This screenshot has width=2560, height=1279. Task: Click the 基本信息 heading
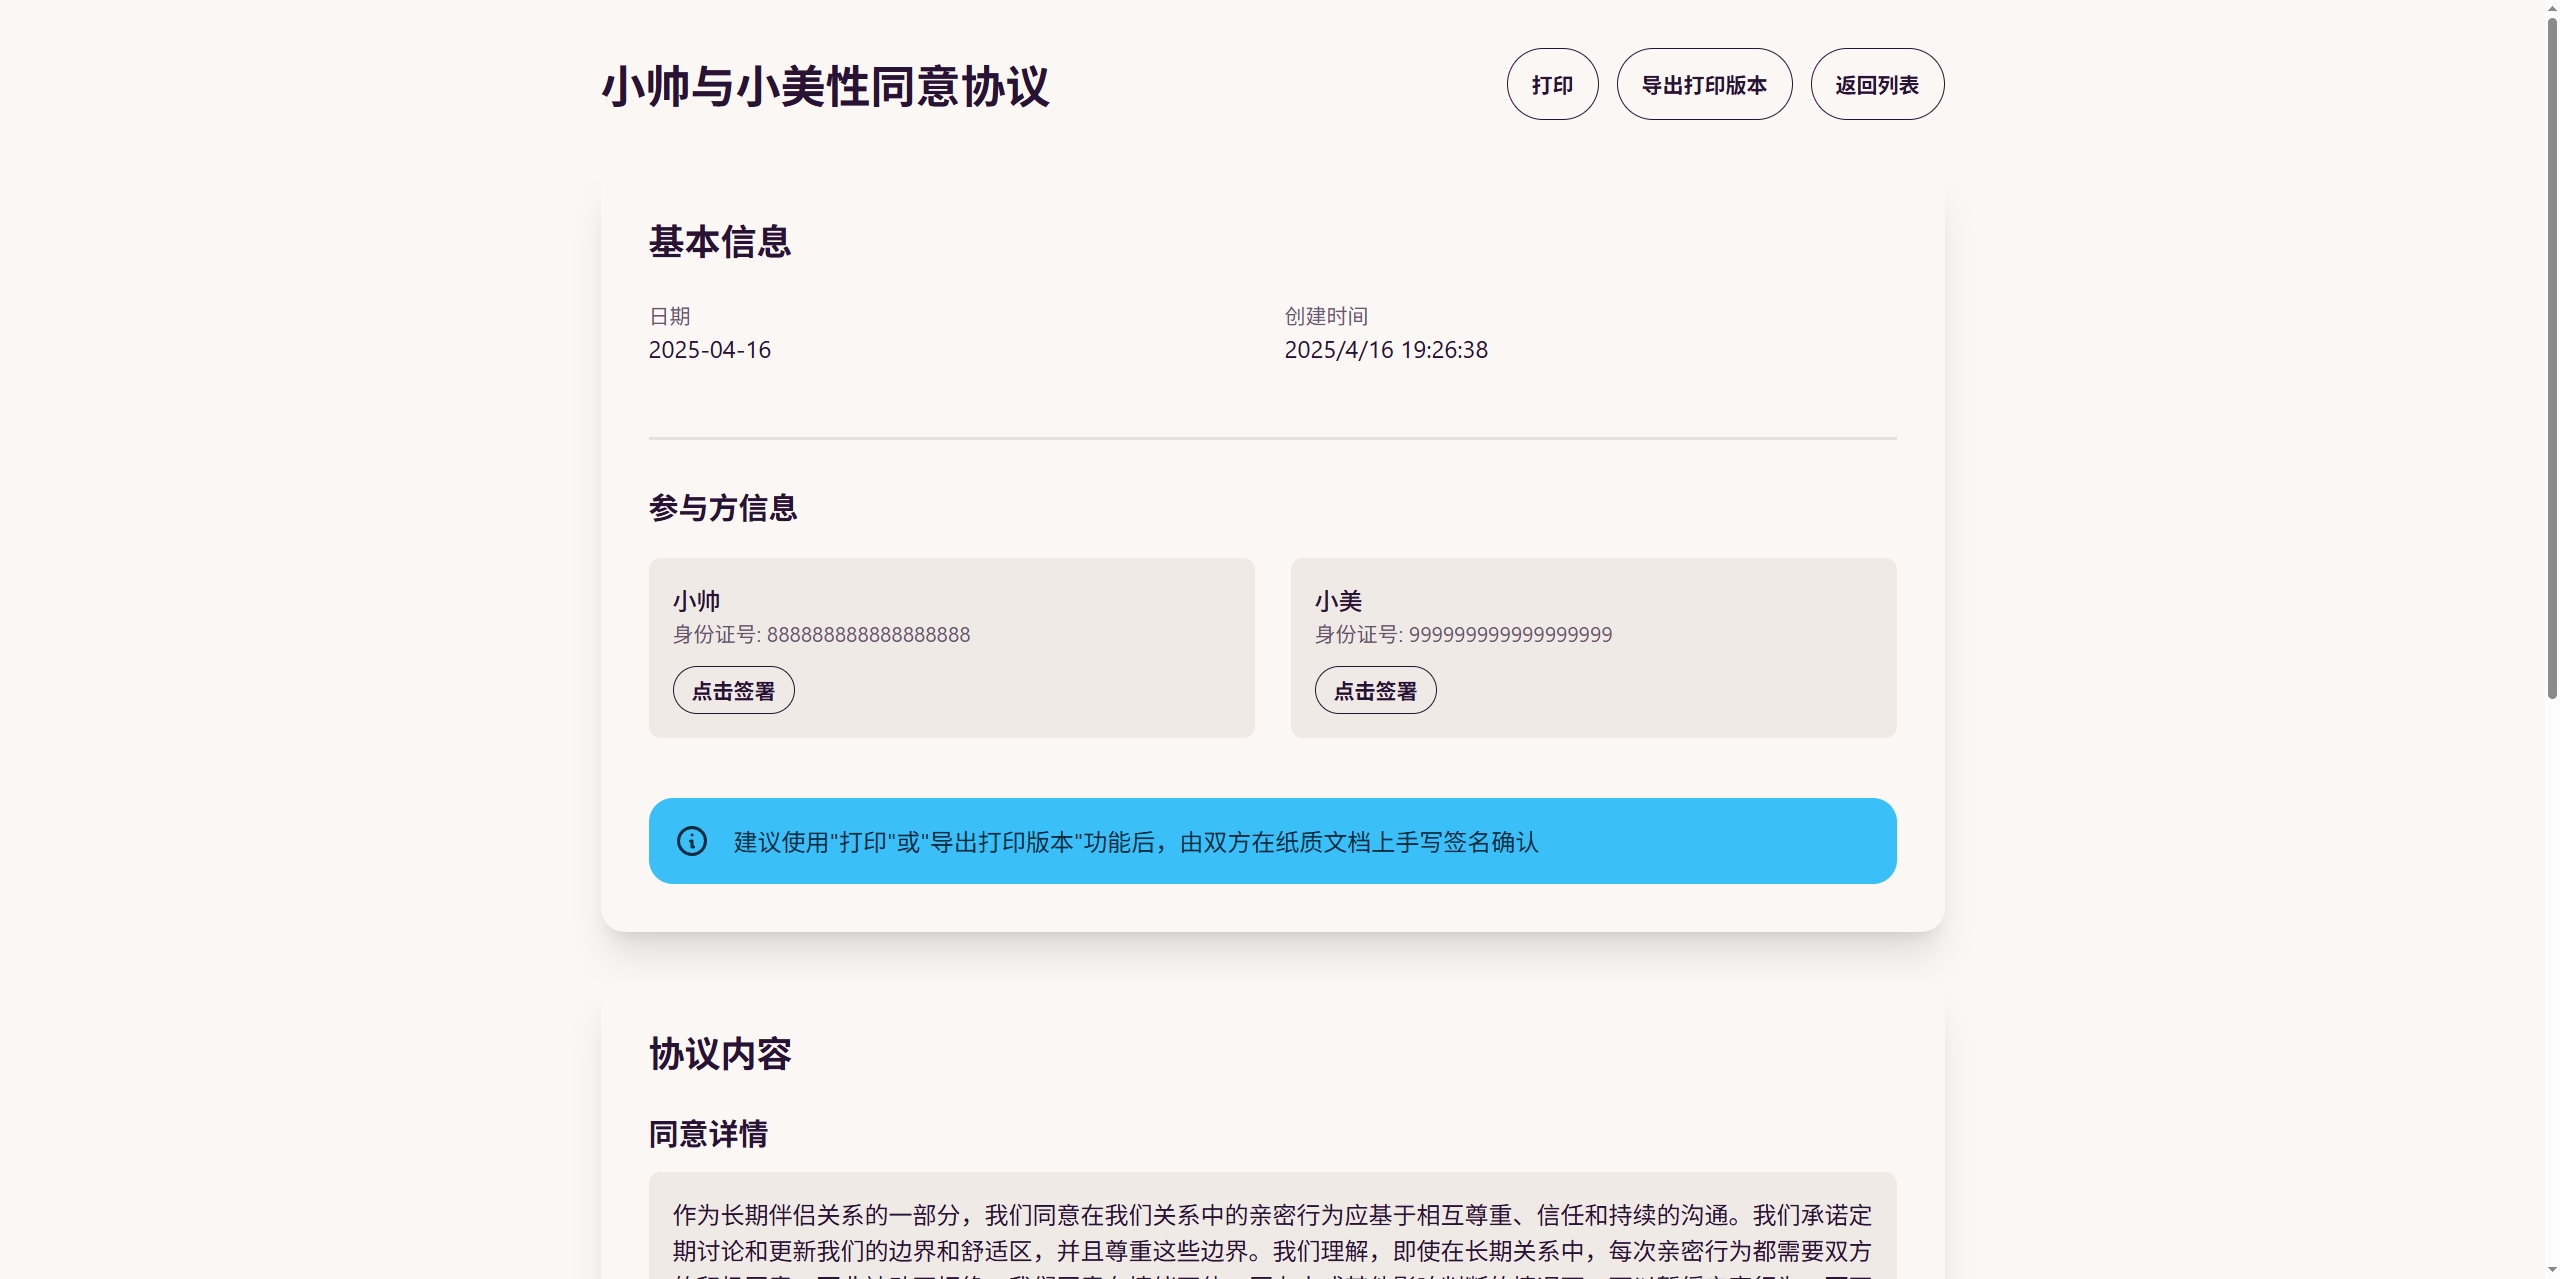[720, 242]
